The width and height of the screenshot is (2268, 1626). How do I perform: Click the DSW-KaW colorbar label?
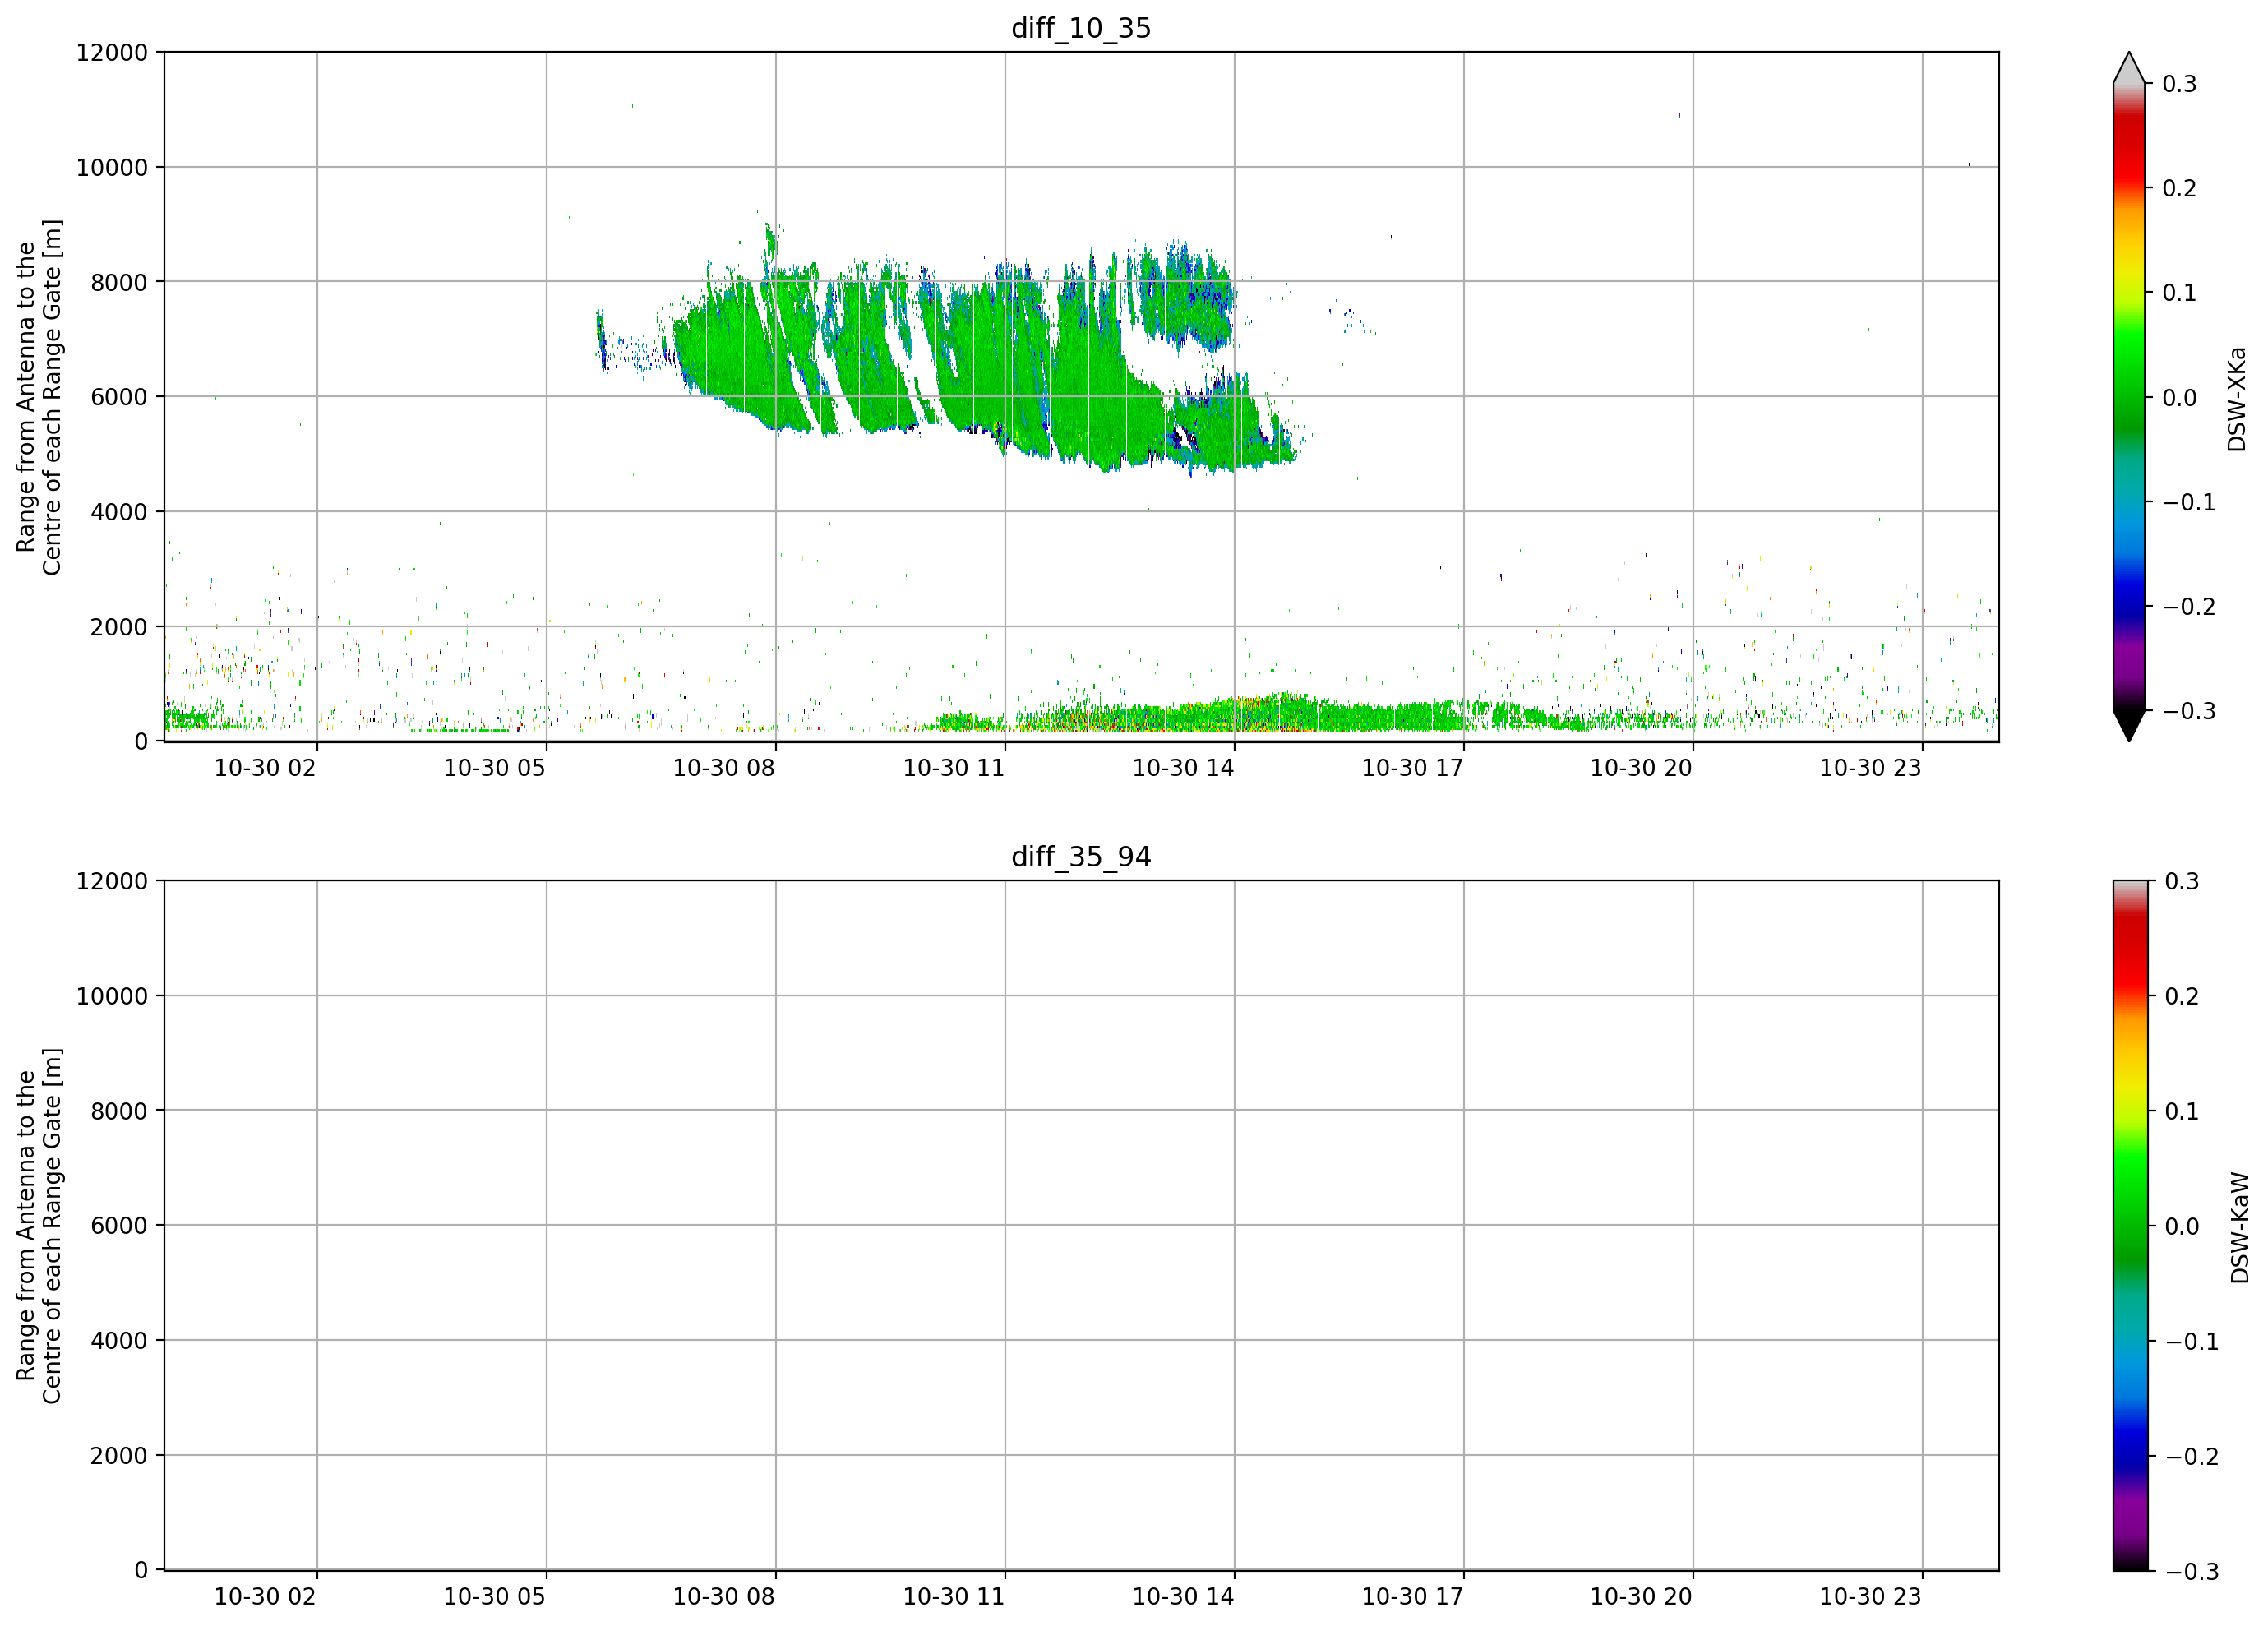(2239, 1227)
